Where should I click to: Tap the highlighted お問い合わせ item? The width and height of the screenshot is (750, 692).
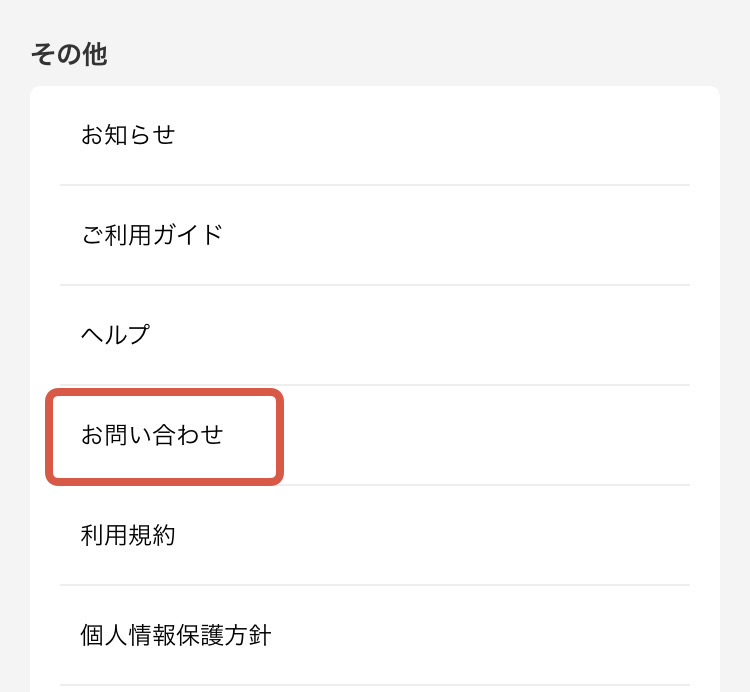(x=152, y=435)
